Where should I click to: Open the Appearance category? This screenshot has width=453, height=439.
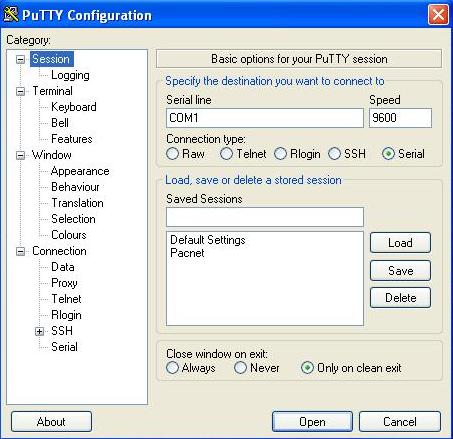coord(80,171)
